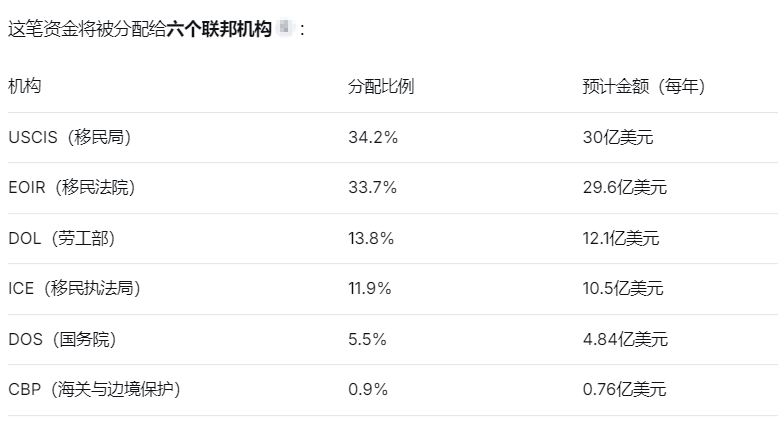Screen dimensions: 778x421
Task: Click the 29.6亿美元 amount cell
Action: point(625,187)
